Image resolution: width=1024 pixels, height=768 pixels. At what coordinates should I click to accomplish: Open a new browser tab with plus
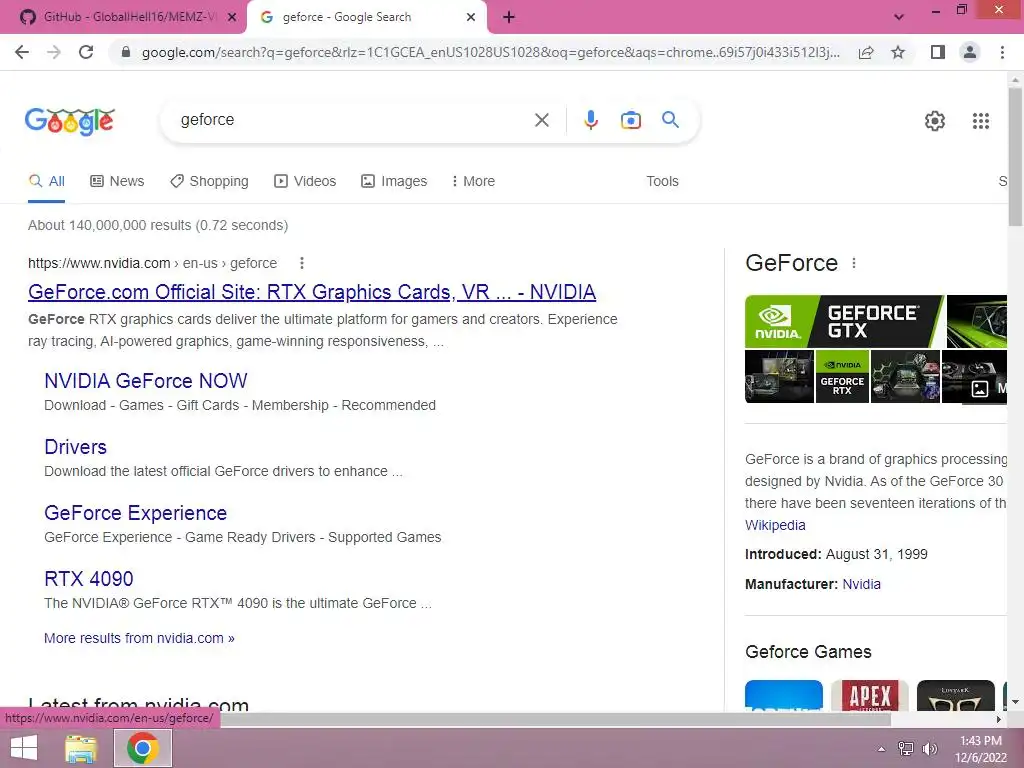click(509, 17)
